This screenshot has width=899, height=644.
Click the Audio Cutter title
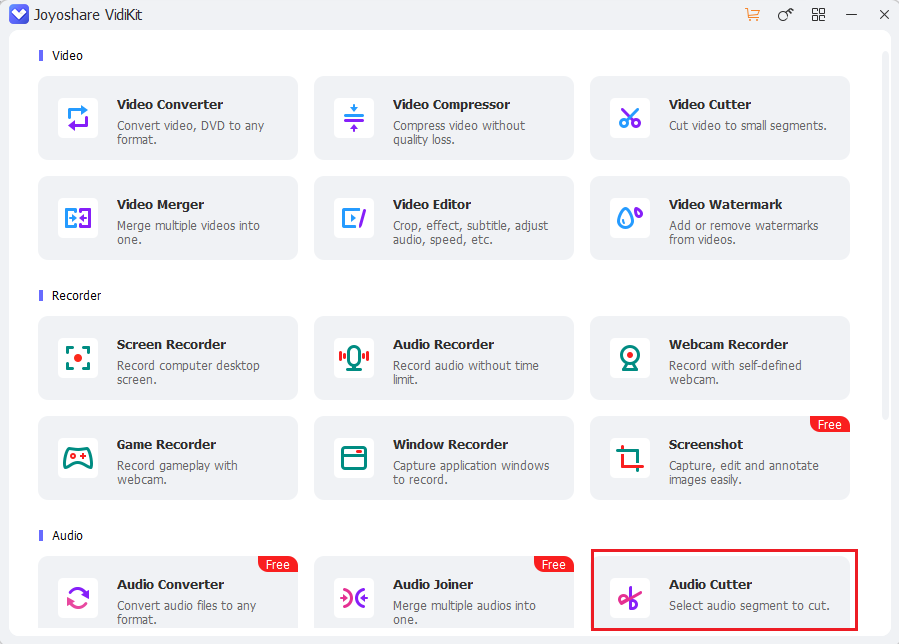pos(710,584)
